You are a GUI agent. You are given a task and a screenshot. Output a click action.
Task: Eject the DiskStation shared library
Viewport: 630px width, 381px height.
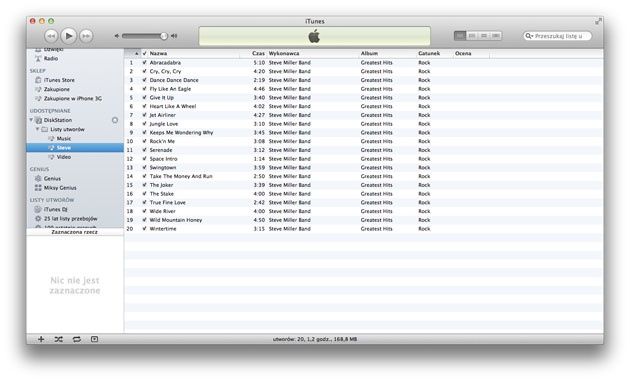[x=115, y=120]
